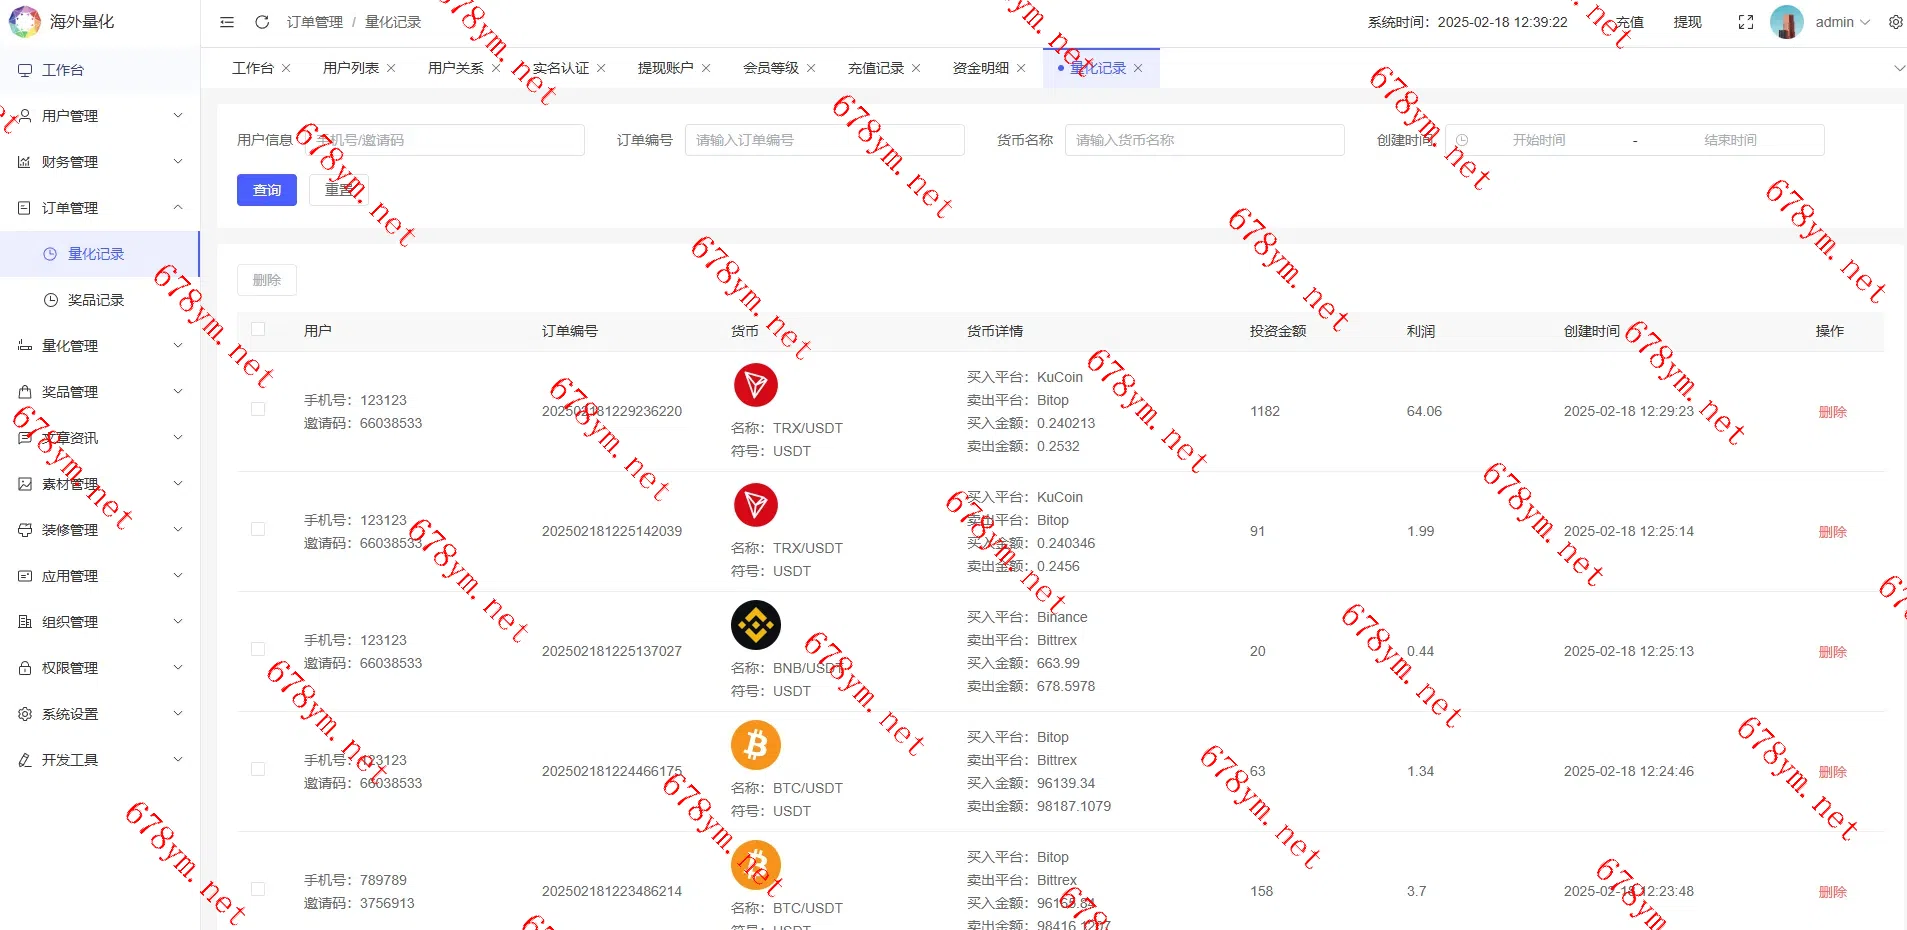Toggle the select-all checkbox in table header

258,329
